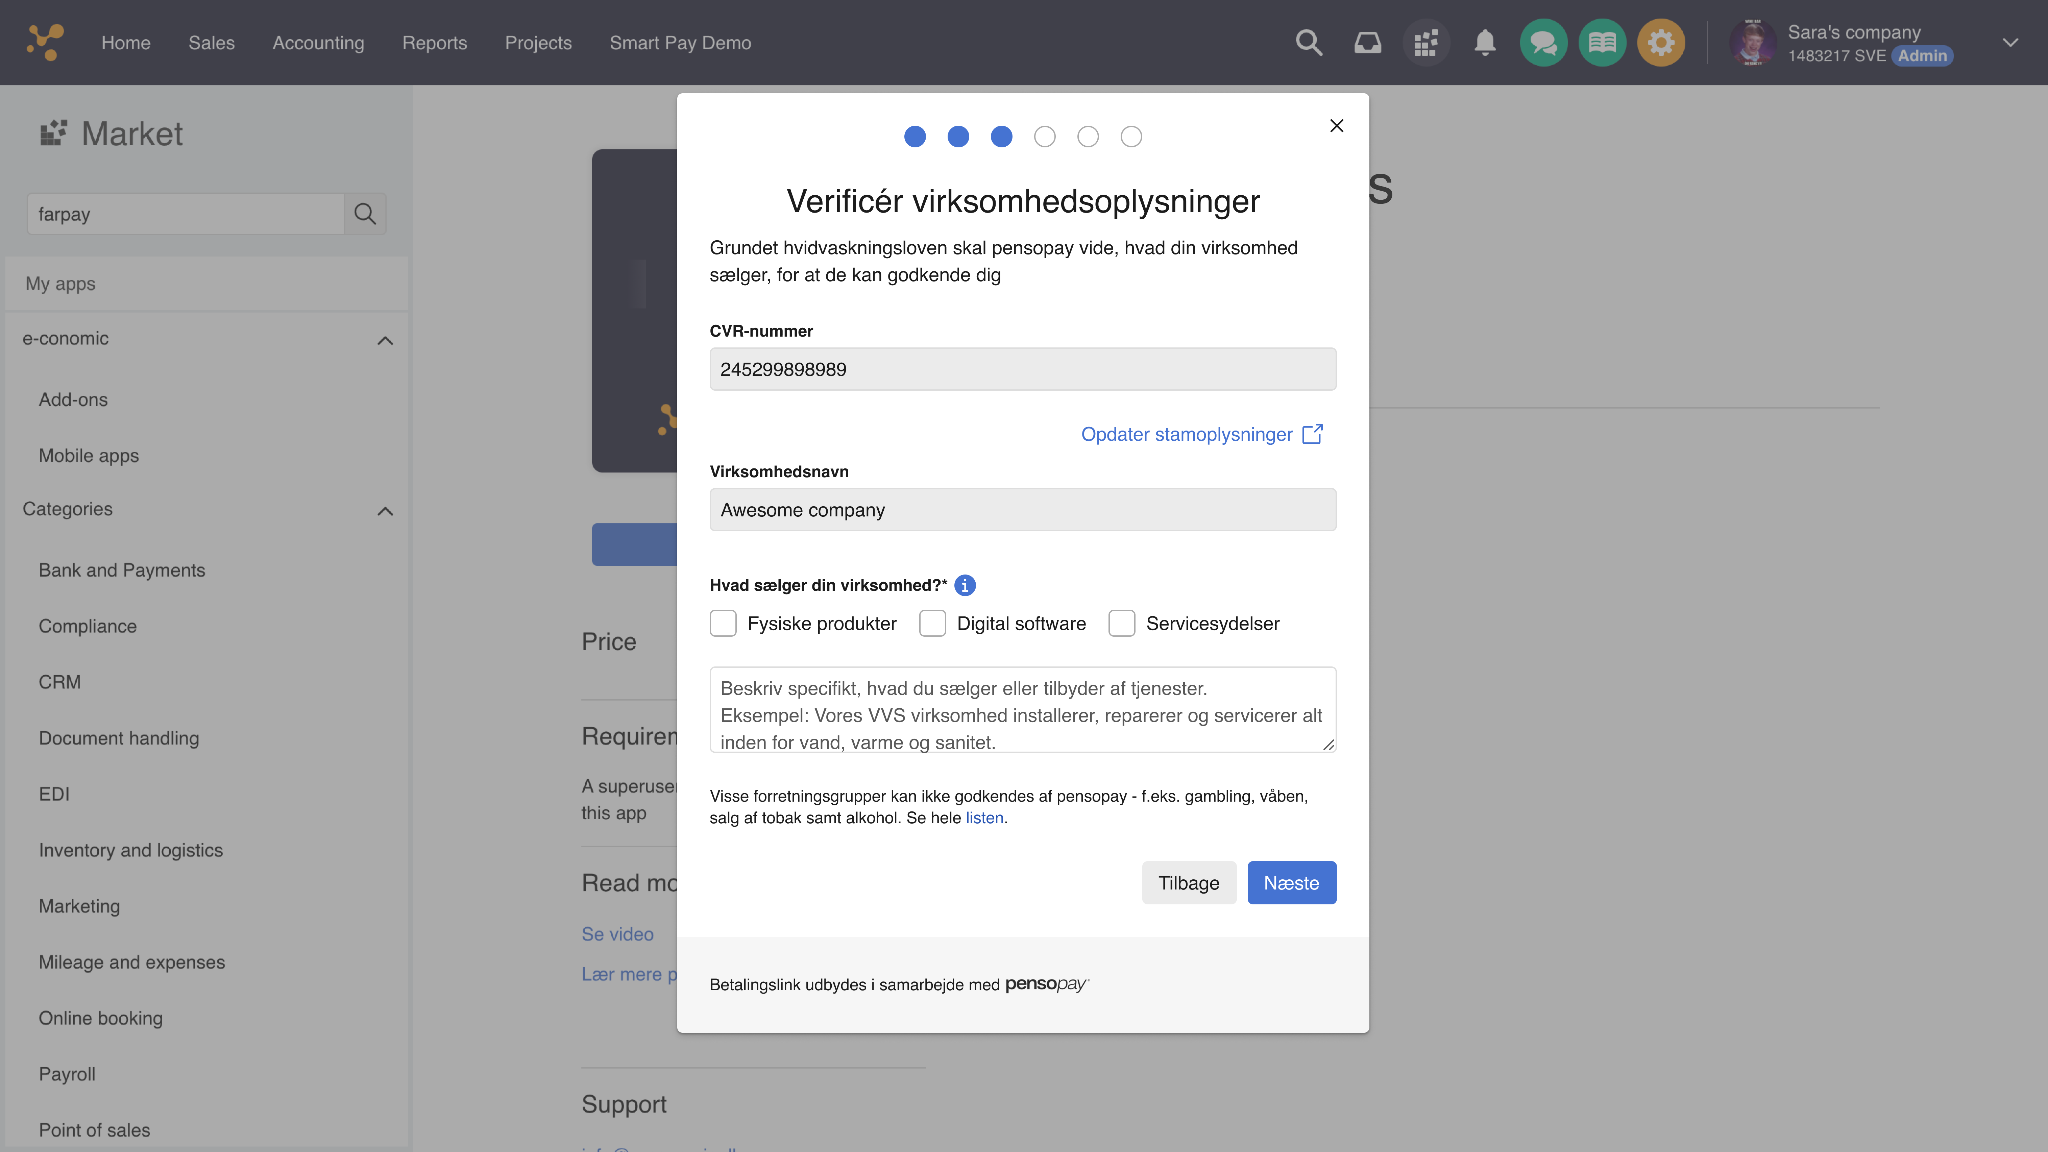
Task: Enable the Digital software option
Action: 932,623
